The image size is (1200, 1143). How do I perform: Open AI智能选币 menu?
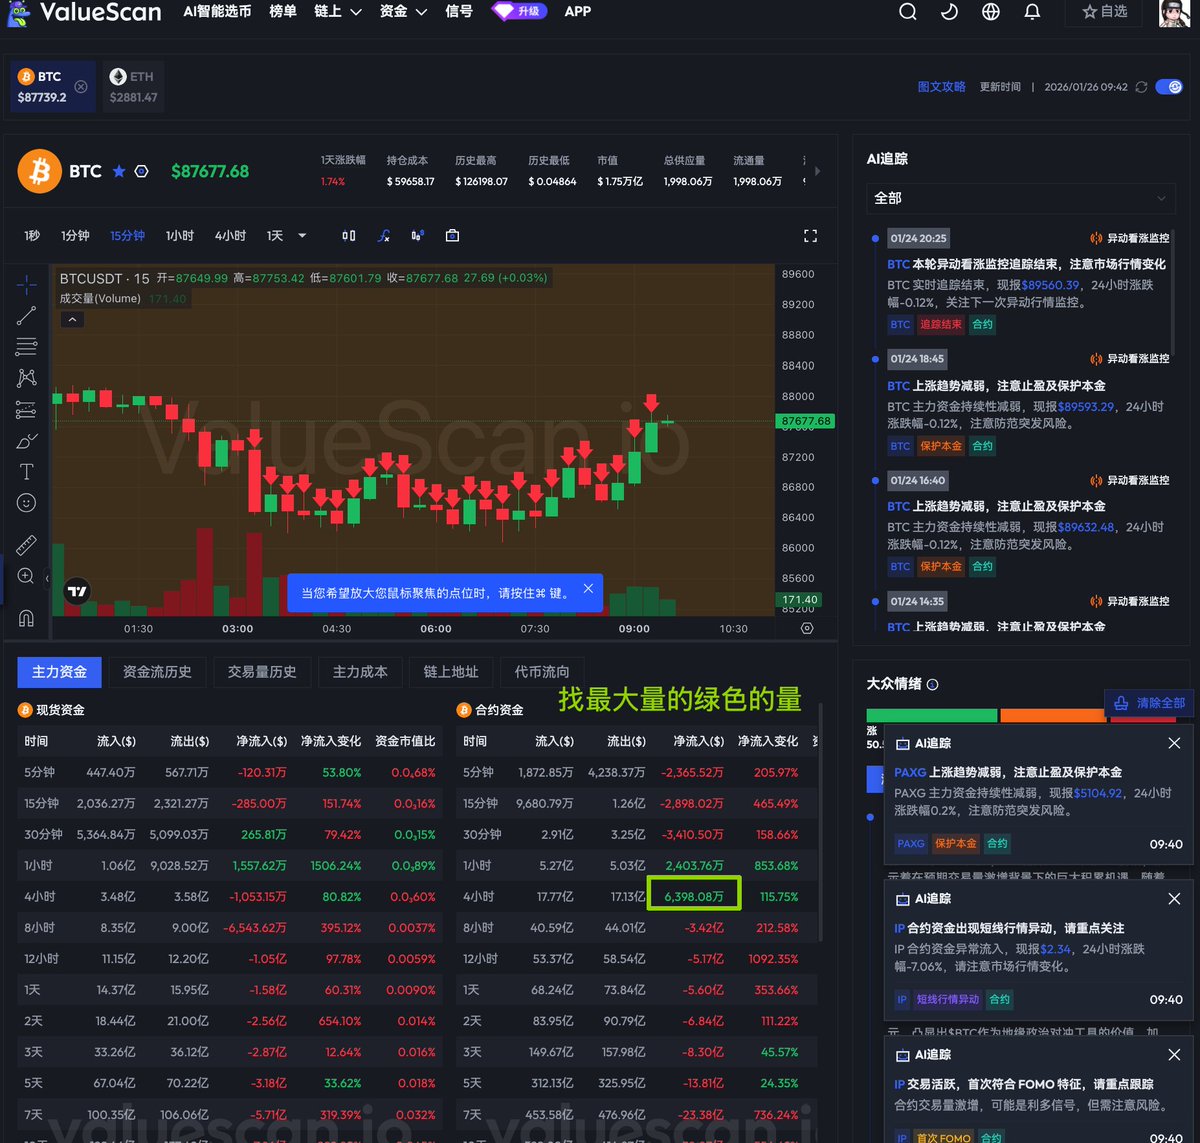(x=217, y=12)
